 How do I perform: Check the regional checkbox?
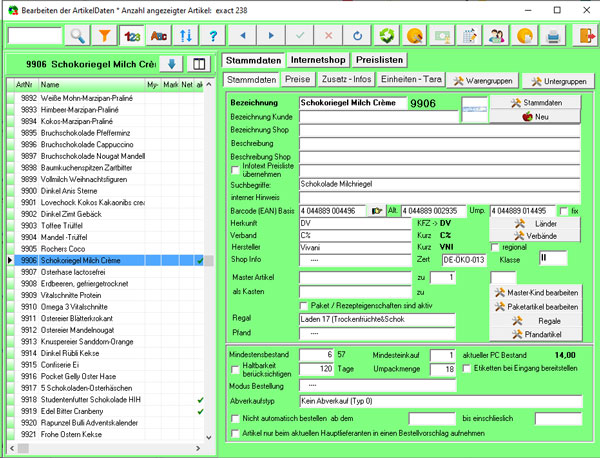point(495,247)
